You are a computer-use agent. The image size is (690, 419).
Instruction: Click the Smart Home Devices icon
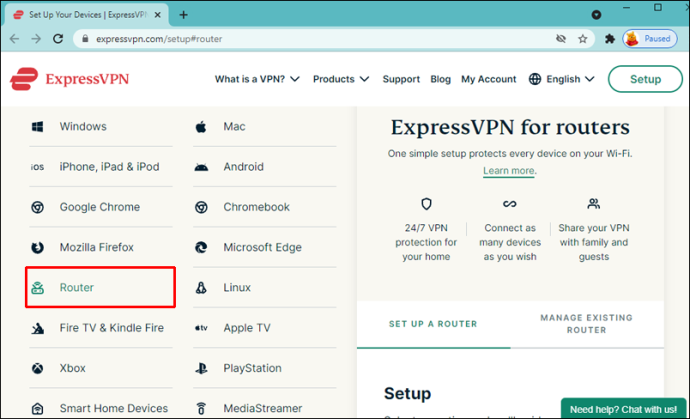37,408
